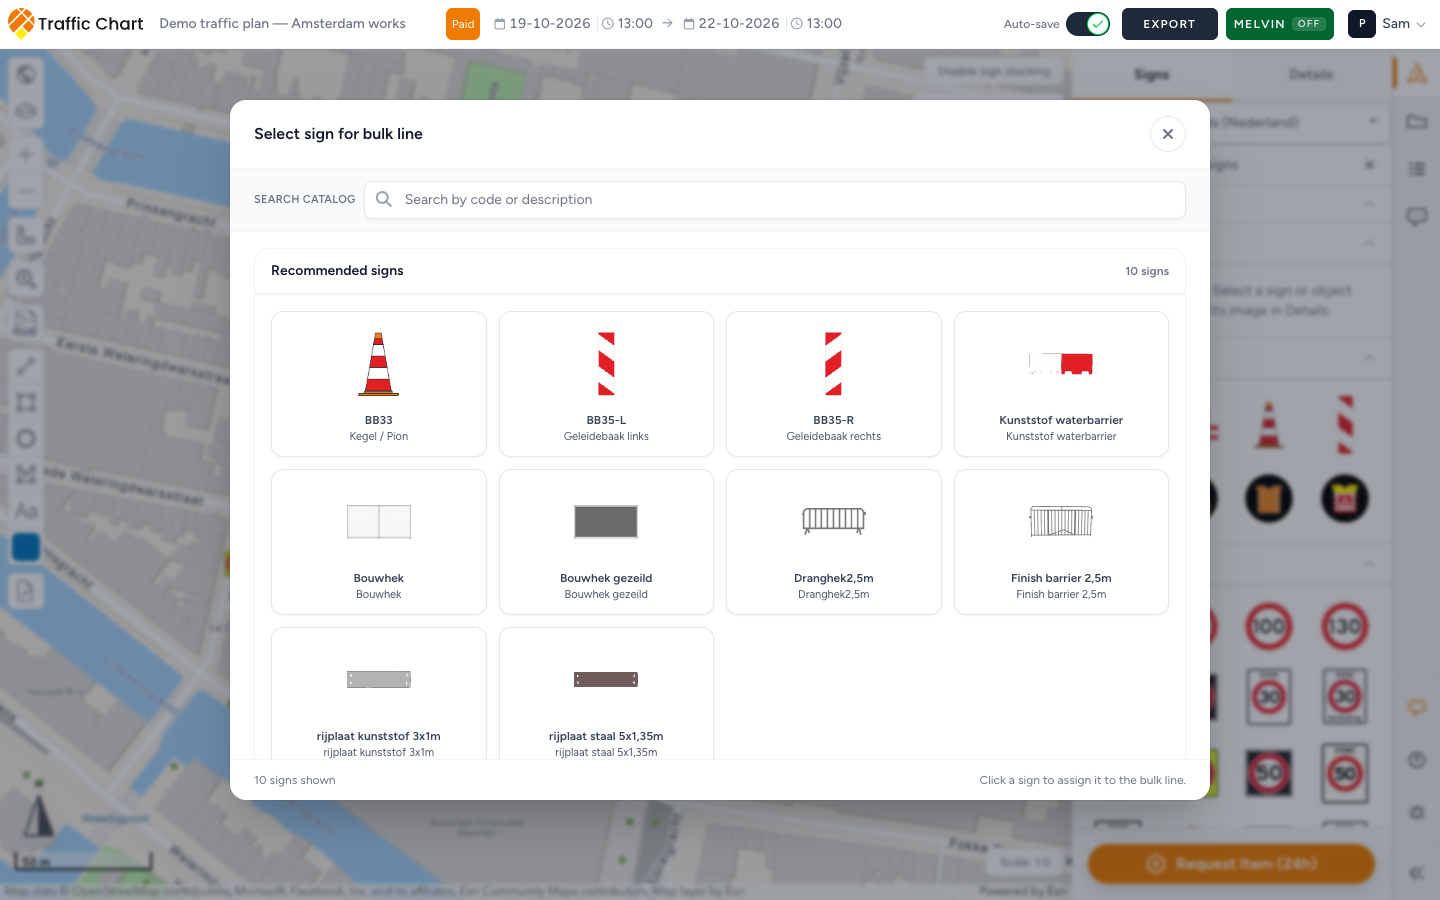Open the start date 19-10-2026 picker
Image resolution: width=1440 pixels, height=900 pixels.
pyautogui.click(x=542, y=24)
